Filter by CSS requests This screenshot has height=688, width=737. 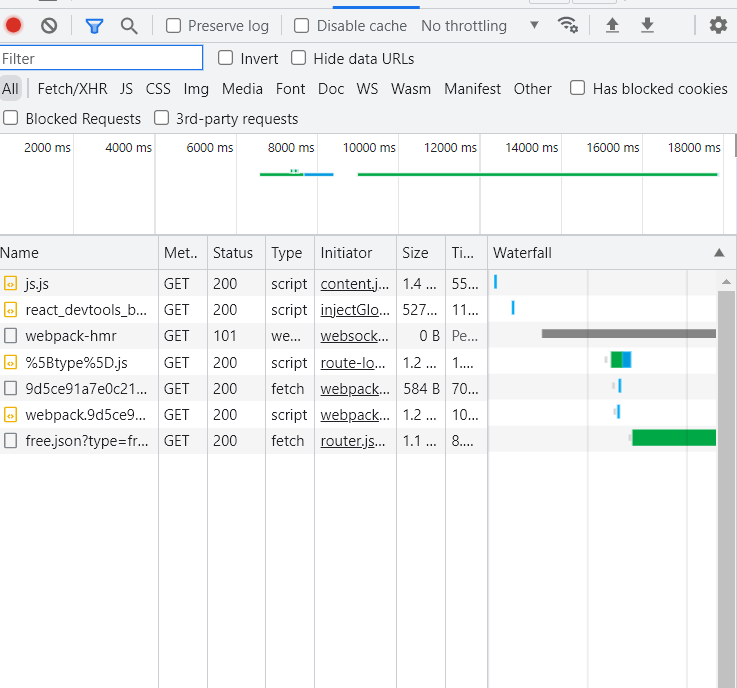[x=158, y=89]
